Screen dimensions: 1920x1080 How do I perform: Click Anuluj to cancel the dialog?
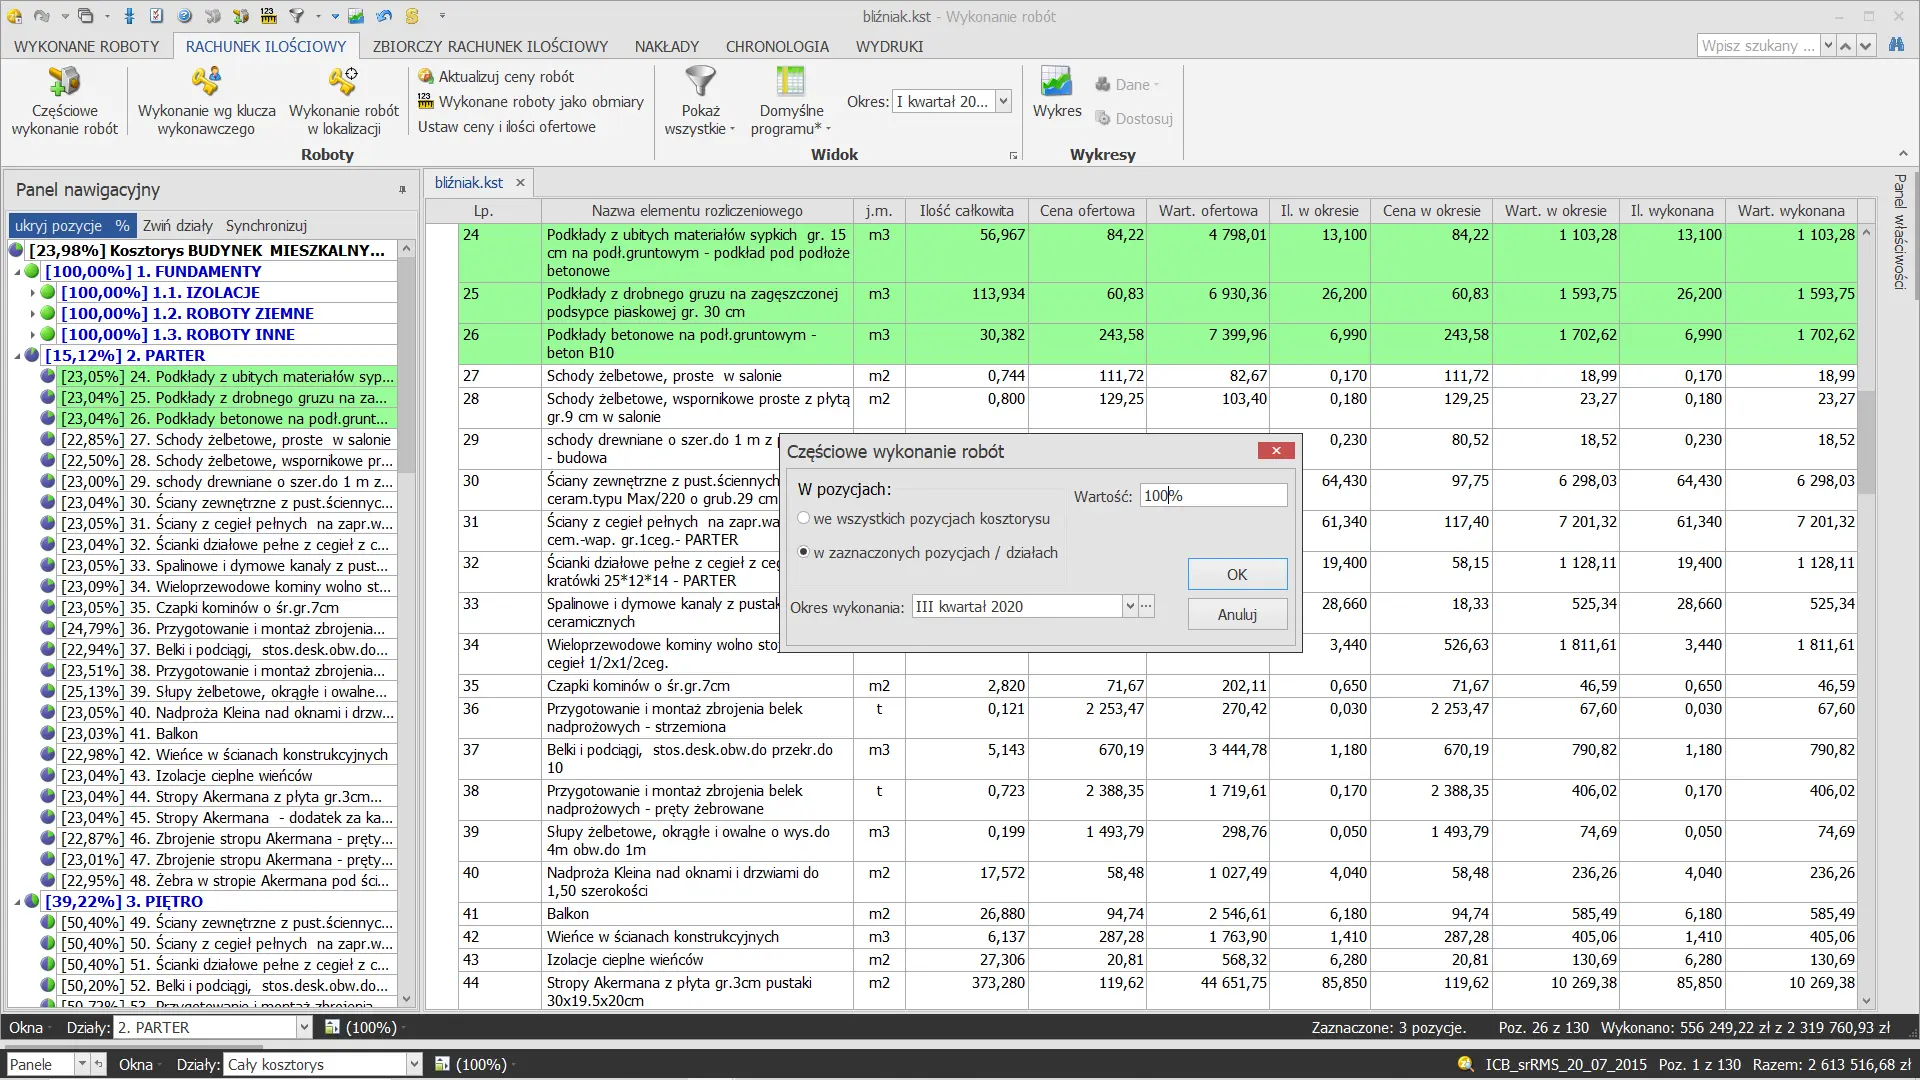(x=1237, y=614)
